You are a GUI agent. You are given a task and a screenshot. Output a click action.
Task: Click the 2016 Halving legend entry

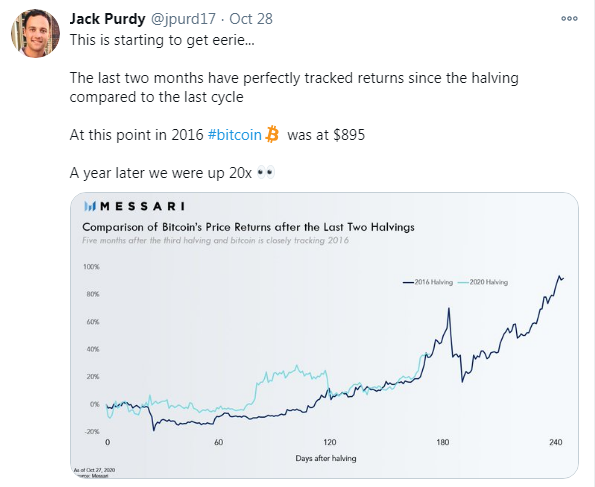coord(428,282)
